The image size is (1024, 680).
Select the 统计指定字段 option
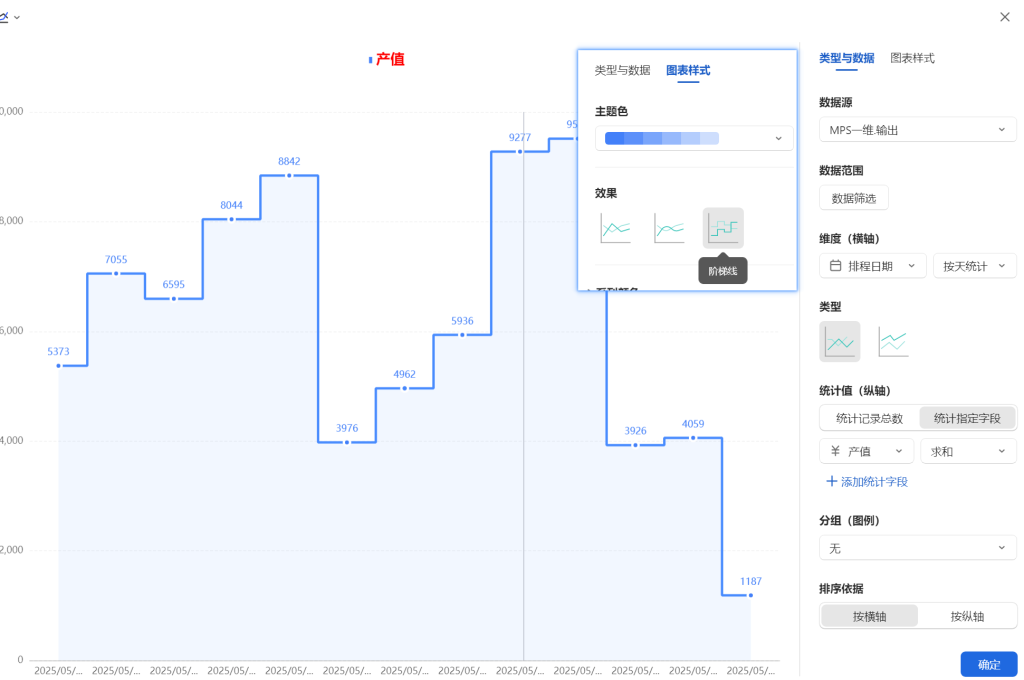click(967, 418)
